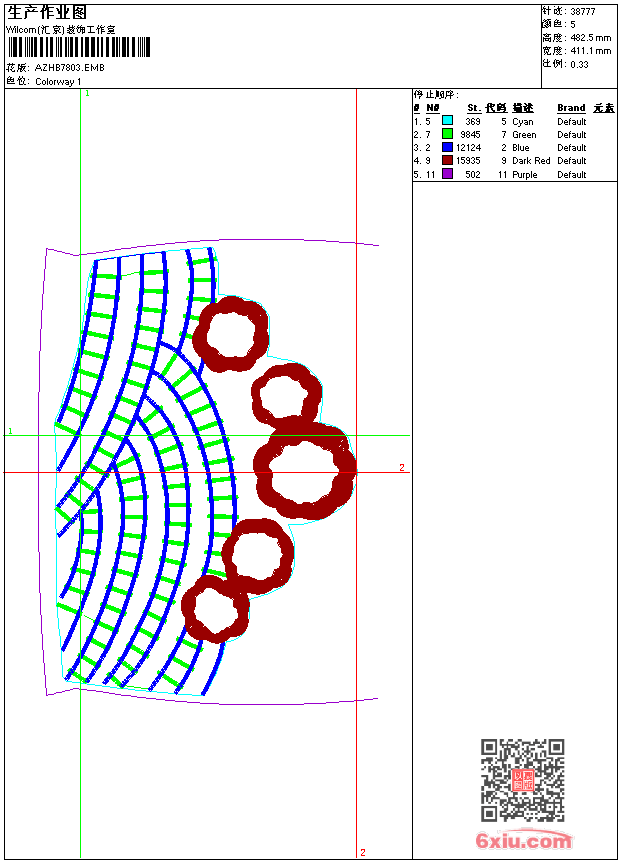Screen dimensions: 620x860
Task: Select the width value 411.1 mm
Action: [590, 51]
